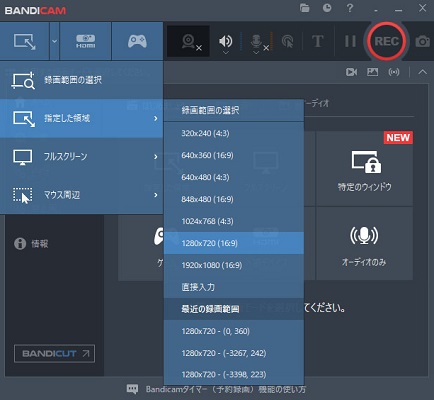
Task: Pick recent area 1280x720 - (-3267, 242)
Action: point(234,353)
